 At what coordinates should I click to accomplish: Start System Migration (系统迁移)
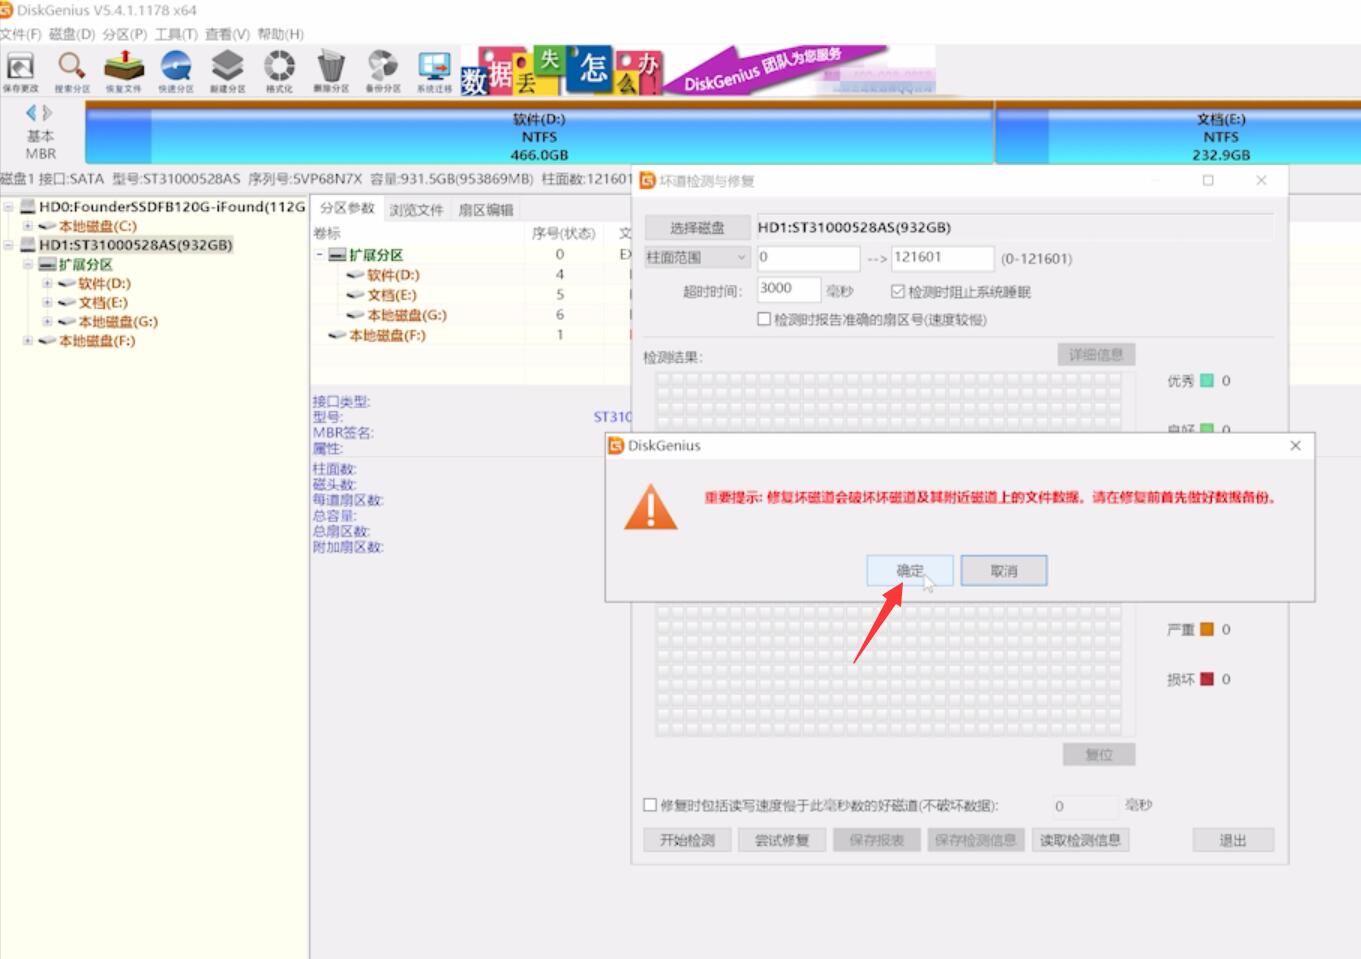point(434,72)
